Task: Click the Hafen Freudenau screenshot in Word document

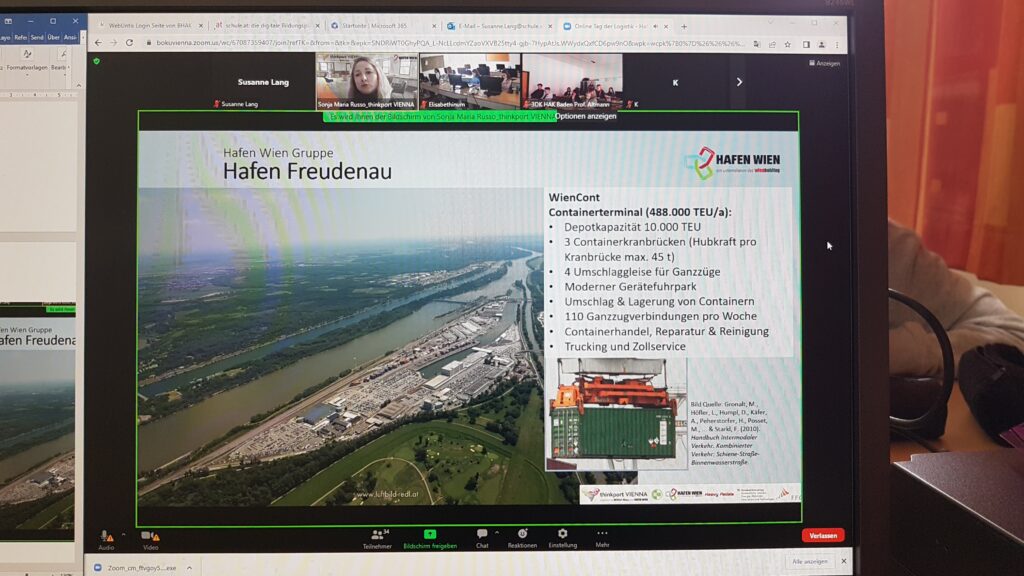Action: pyautogui.click(x=37, y=421)
